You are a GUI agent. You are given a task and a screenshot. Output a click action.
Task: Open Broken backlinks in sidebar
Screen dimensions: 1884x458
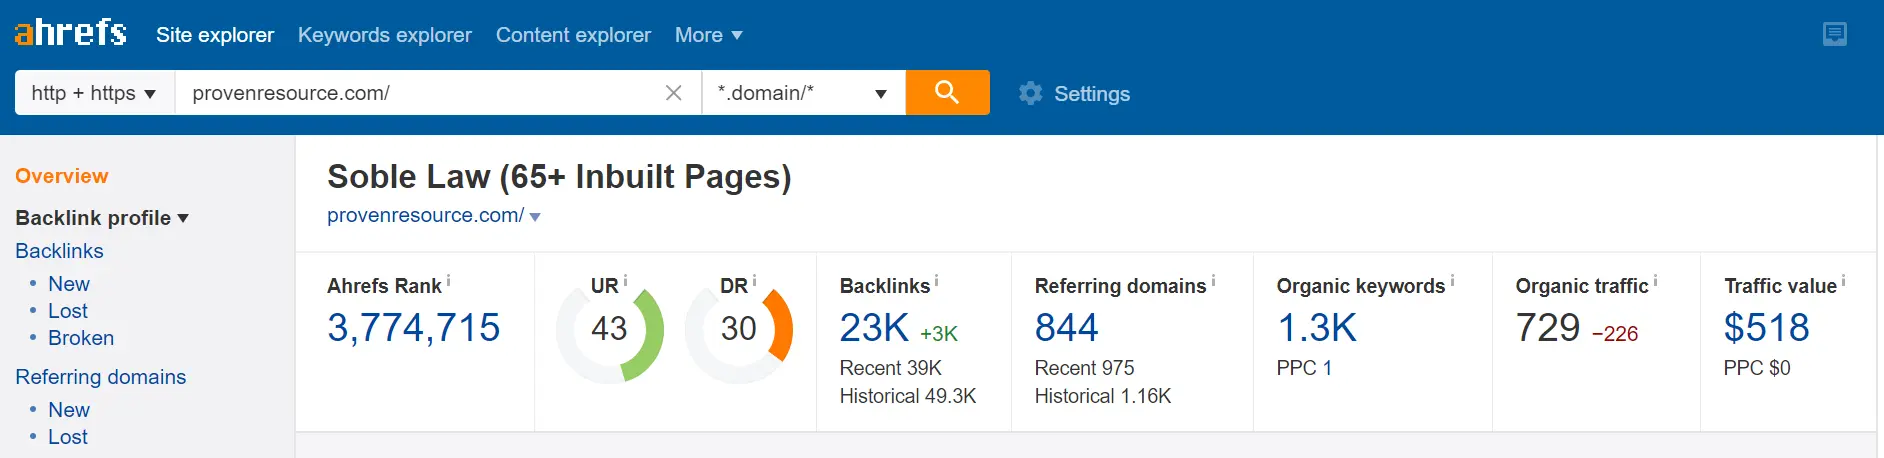(x=81, y=338)
